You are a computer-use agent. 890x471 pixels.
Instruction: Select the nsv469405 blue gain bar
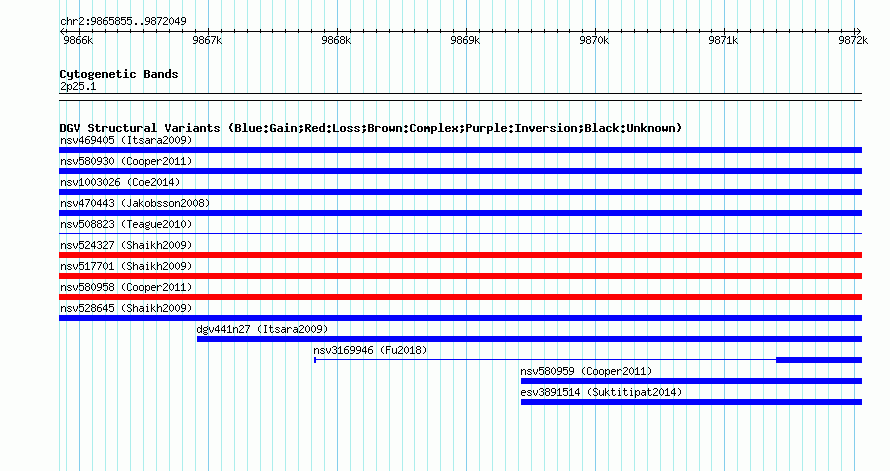pos(460,150)
